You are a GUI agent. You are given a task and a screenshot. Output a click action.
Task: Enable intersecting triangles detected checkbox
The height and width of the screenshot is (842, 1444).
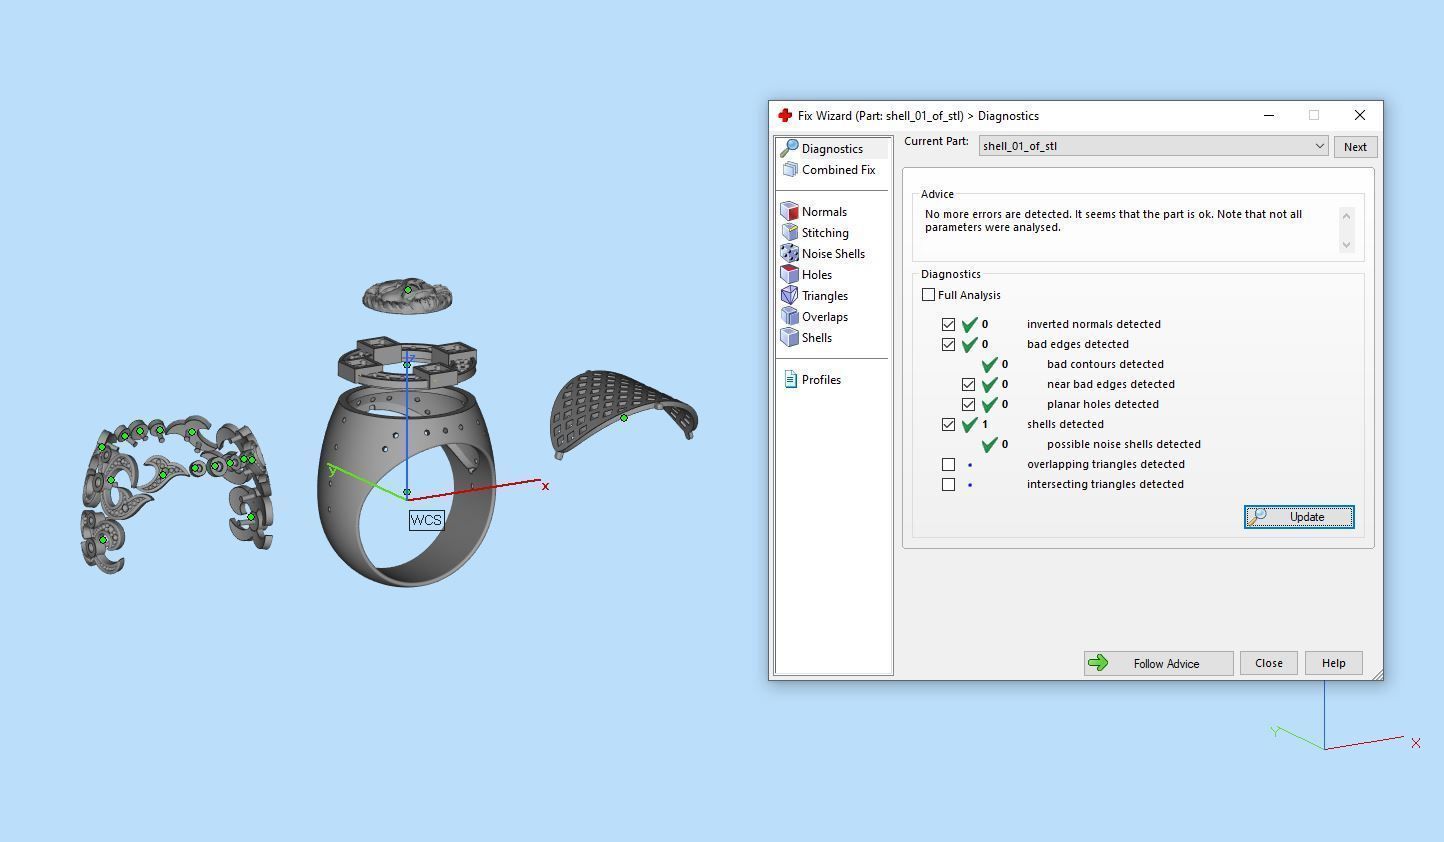(x=948, y=485)
